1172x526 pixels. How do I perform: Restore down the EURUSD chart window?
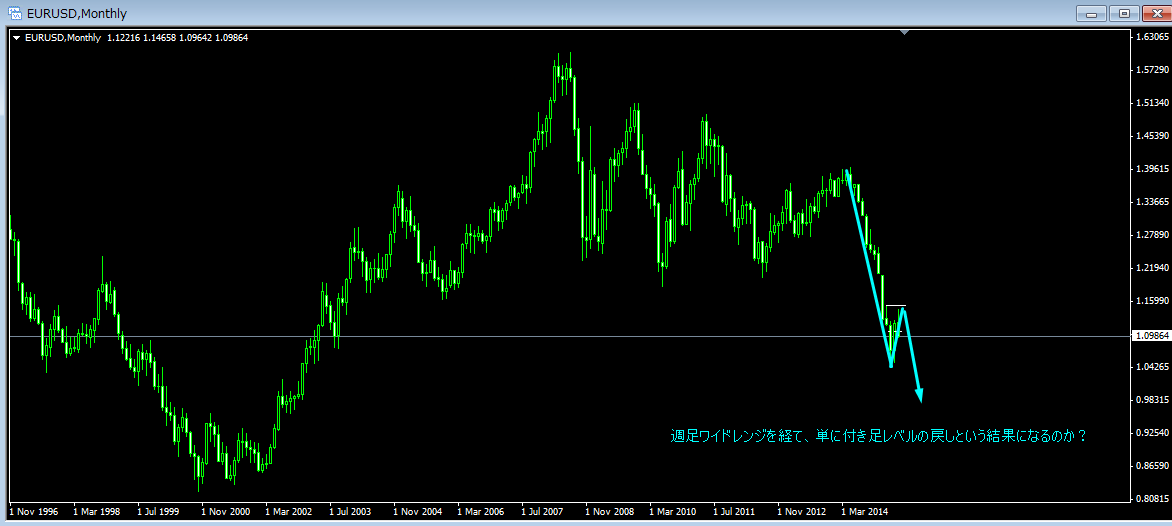click(1124, 13)
